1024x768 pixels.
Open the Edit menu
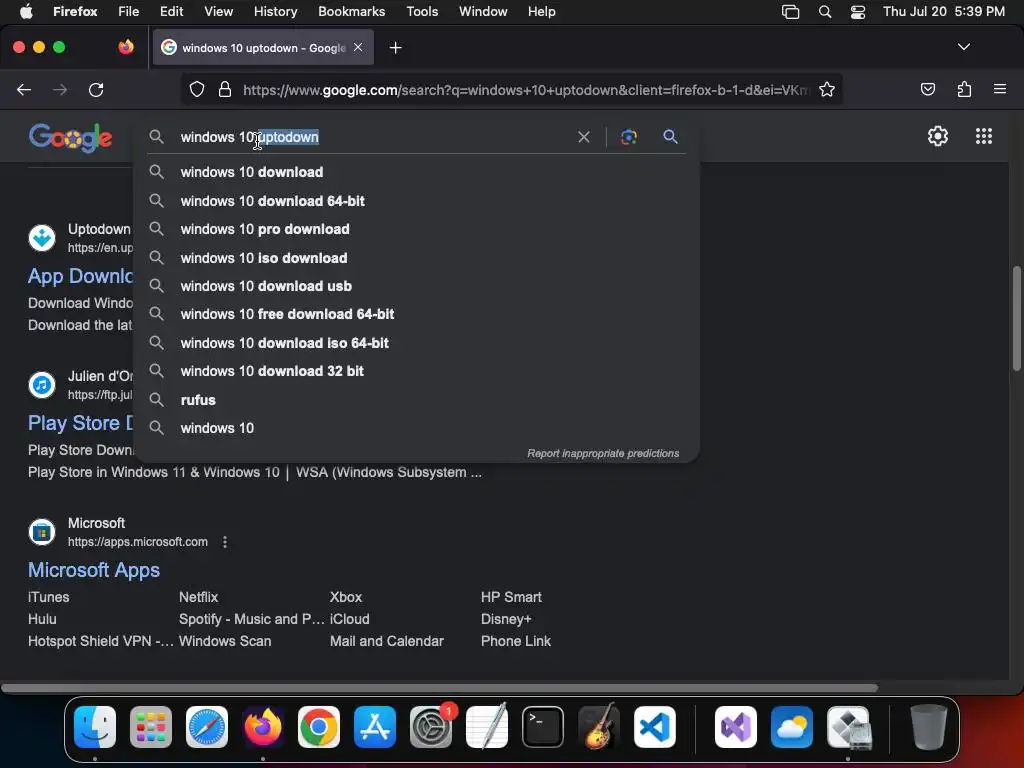tap(171, 12)
